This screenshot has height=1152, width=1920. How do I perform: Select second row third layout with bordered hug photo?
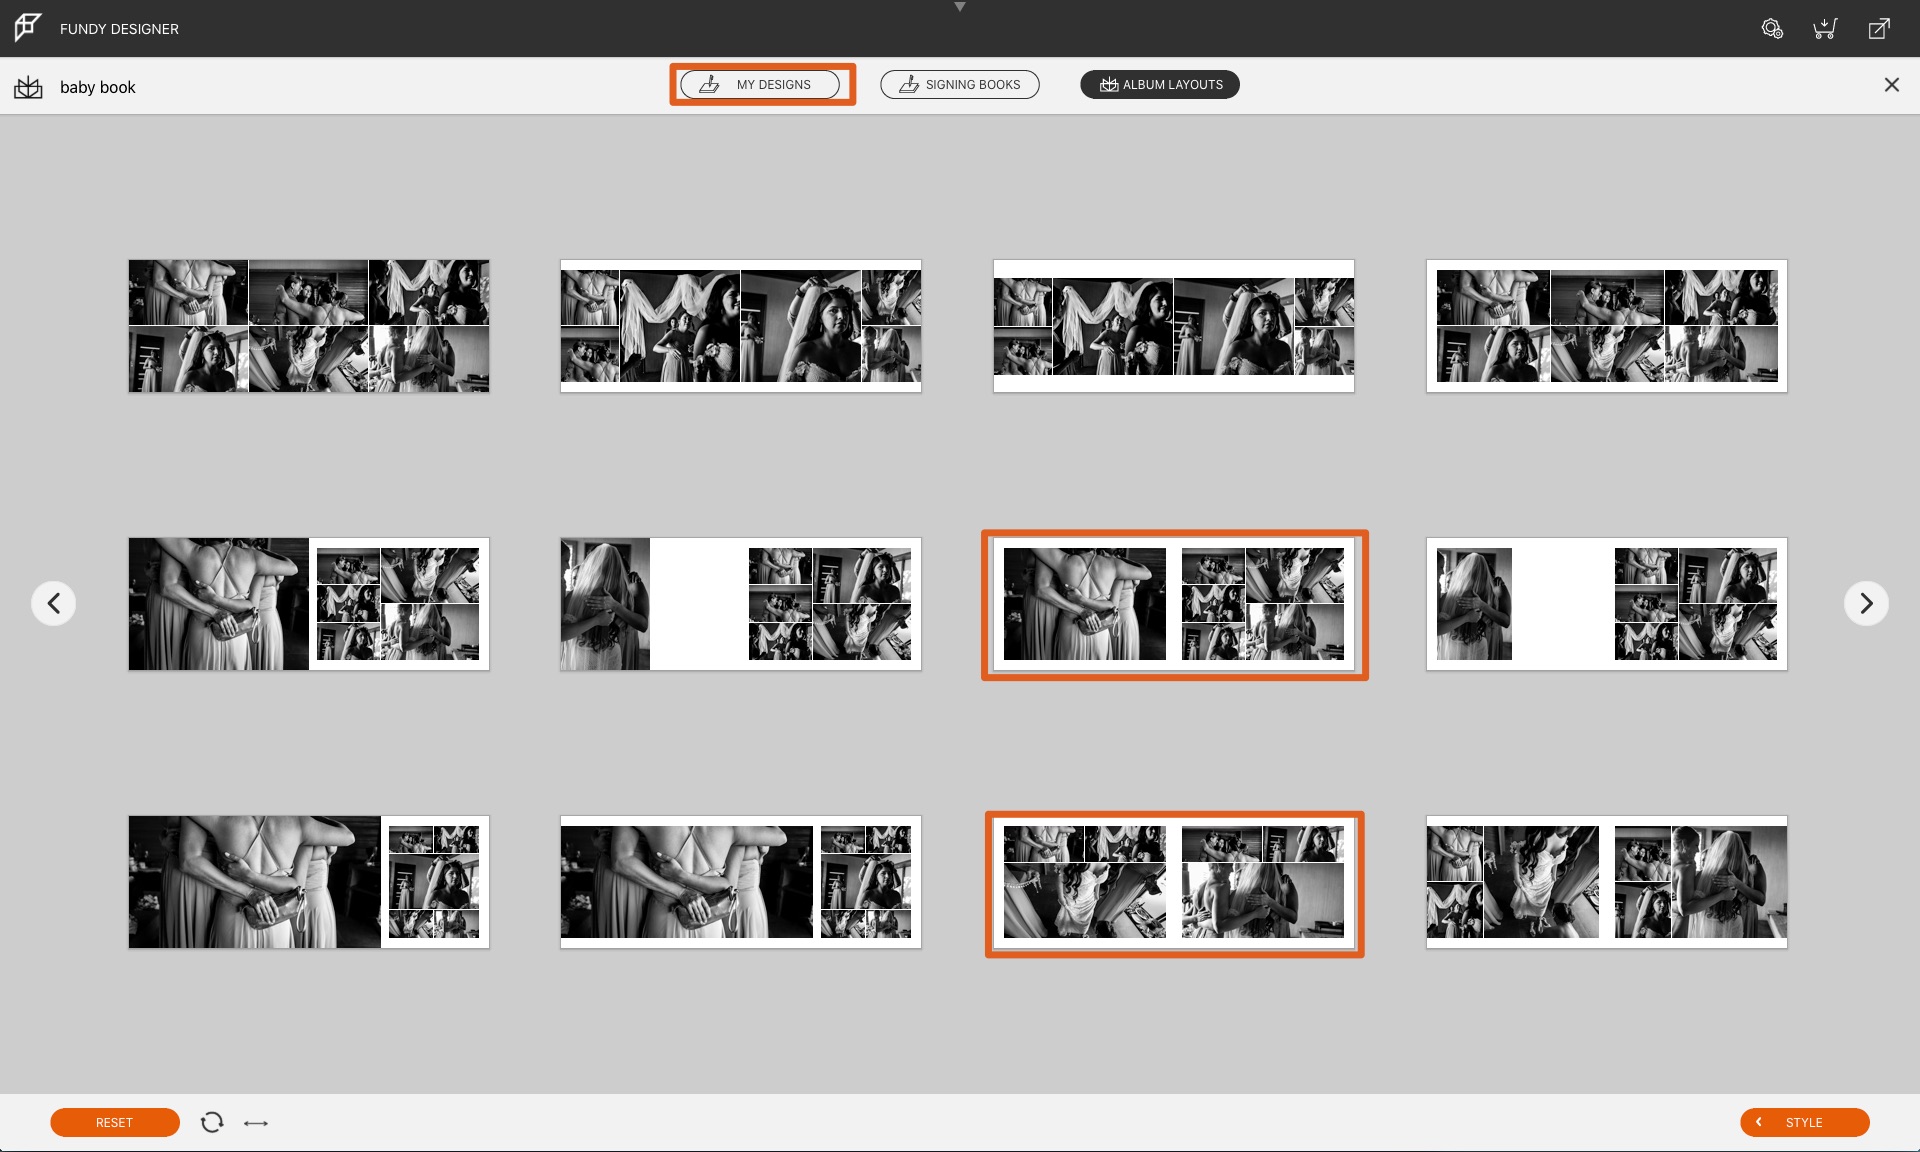(1174, 604)
